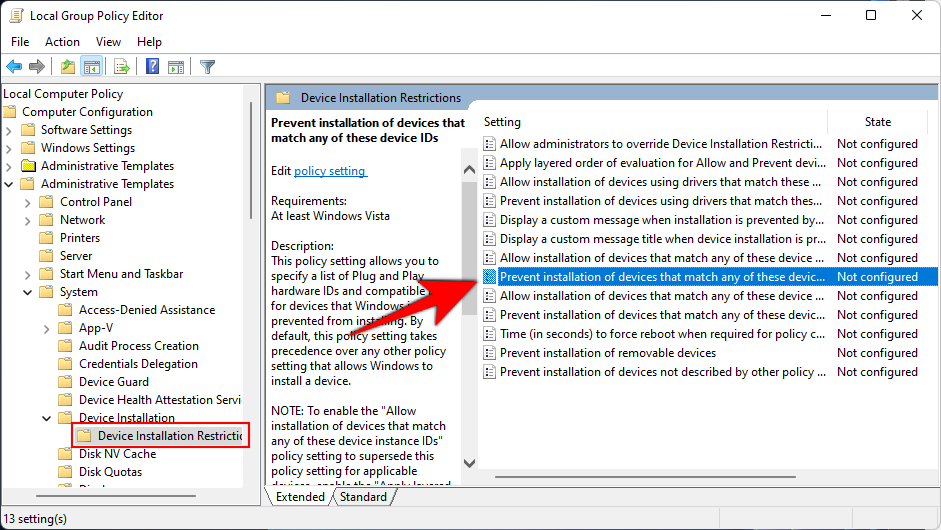Screen dimensions: 941x530
Task: Expand the Windows Settings node
Action: [x=8, y=148]
